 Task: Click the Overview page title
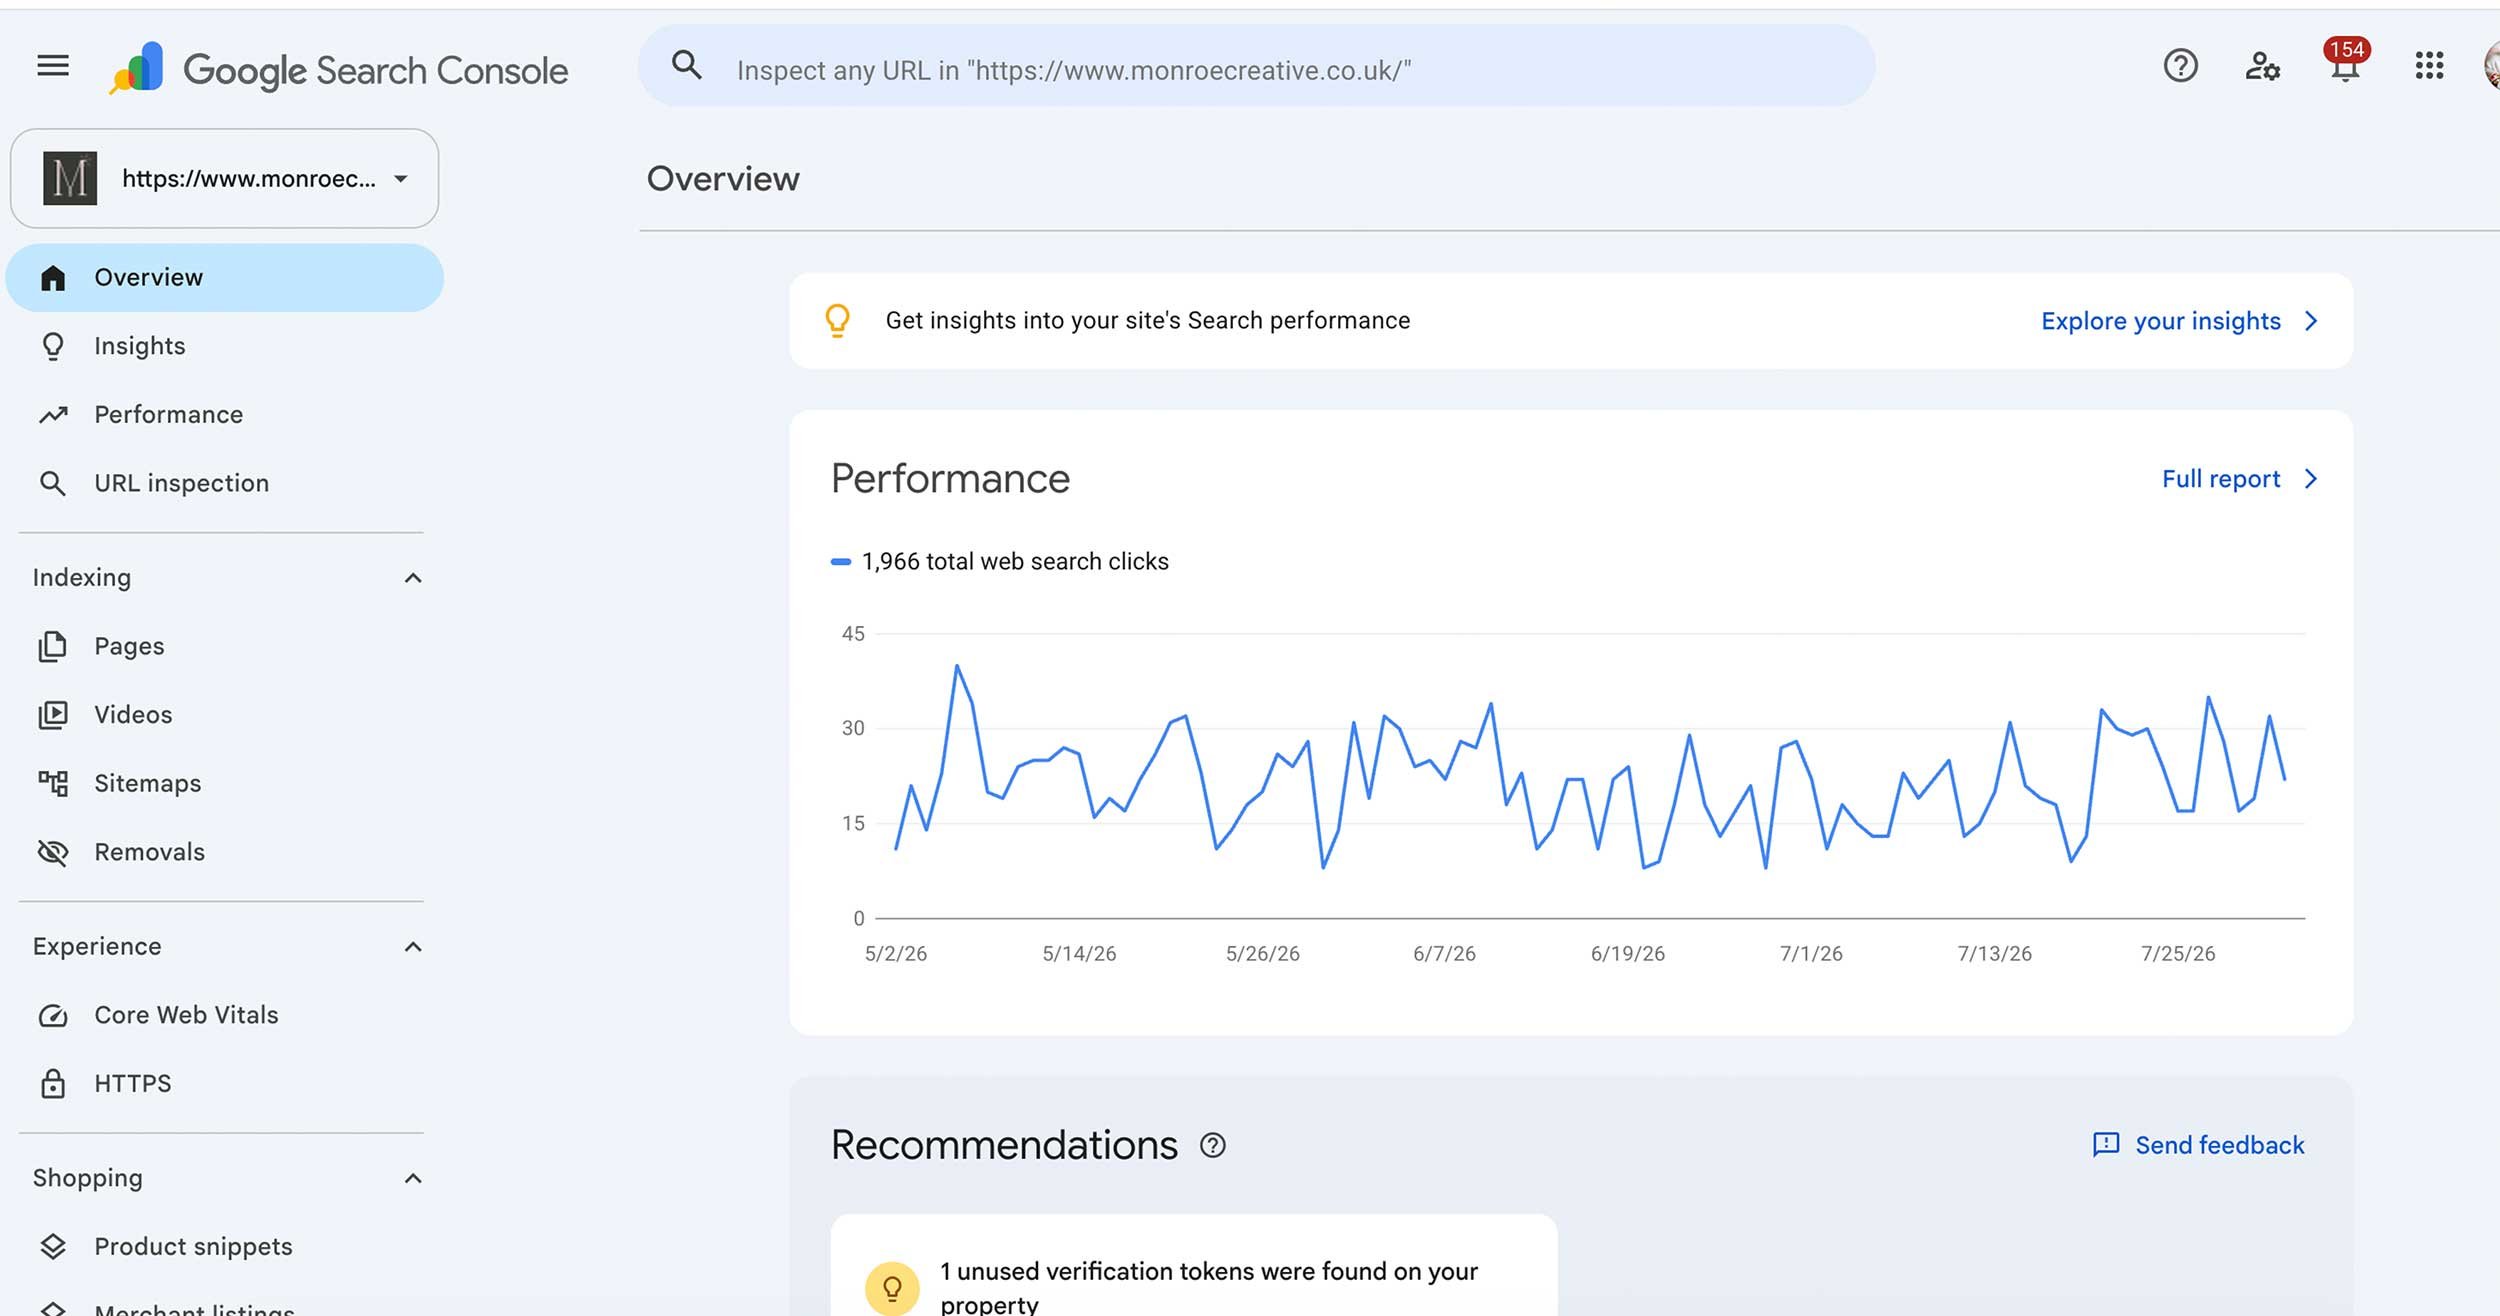coord(723,179)
